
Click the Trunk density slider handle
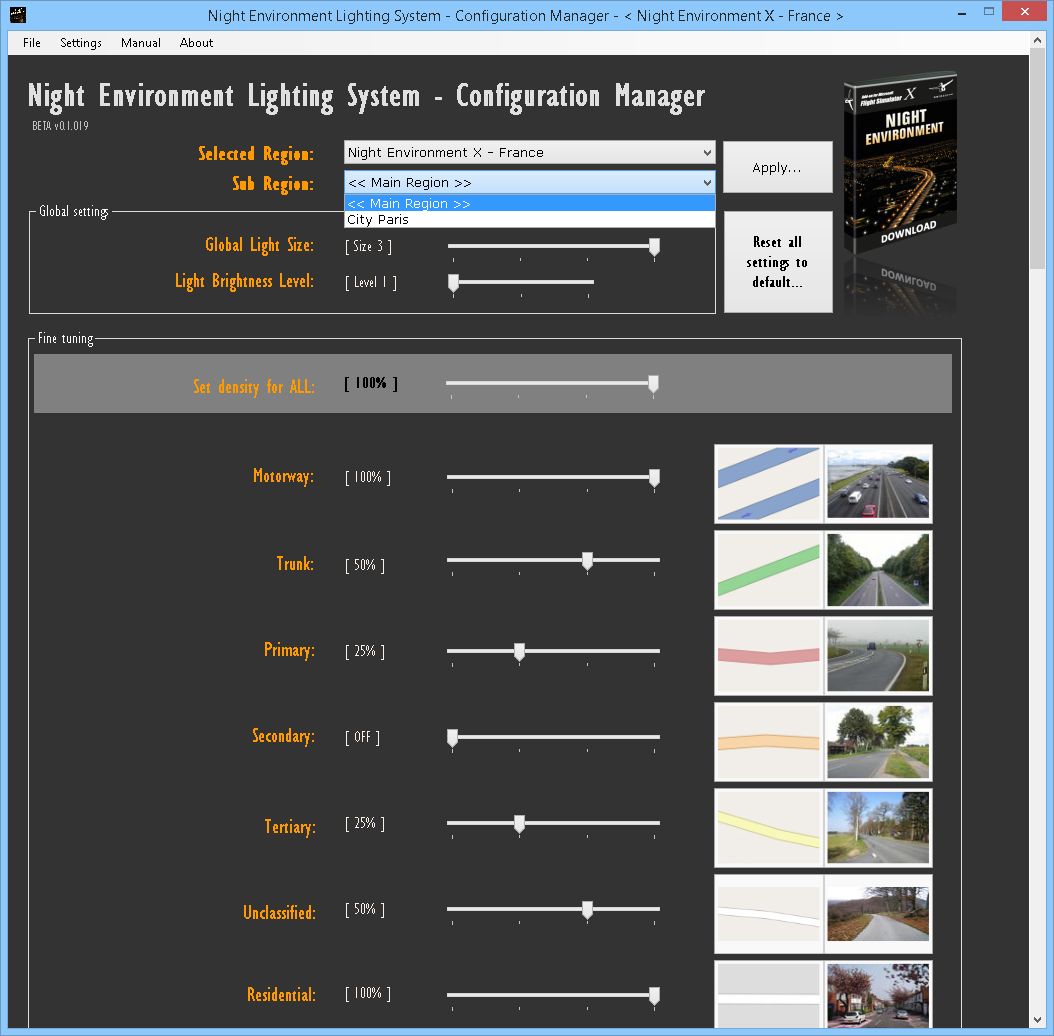(587, 561)
